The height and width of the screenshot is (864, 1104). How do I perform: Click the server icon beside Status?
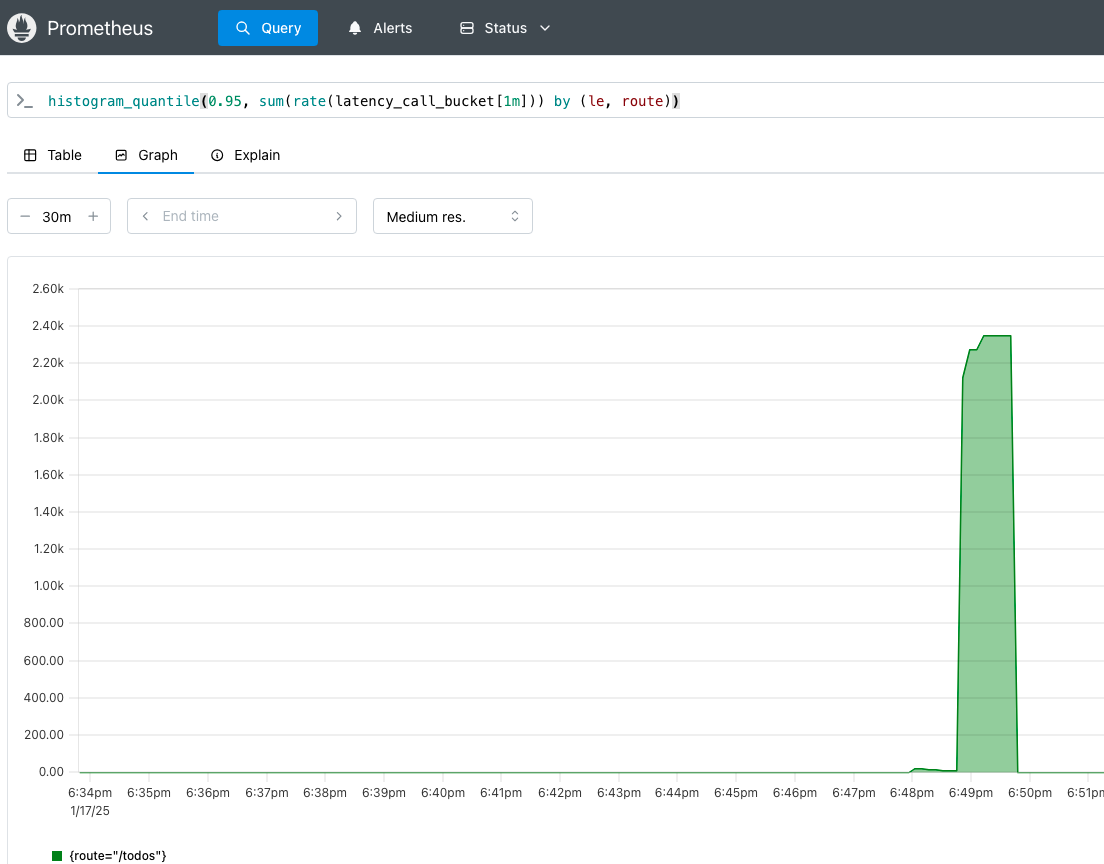tap(466, 28)
